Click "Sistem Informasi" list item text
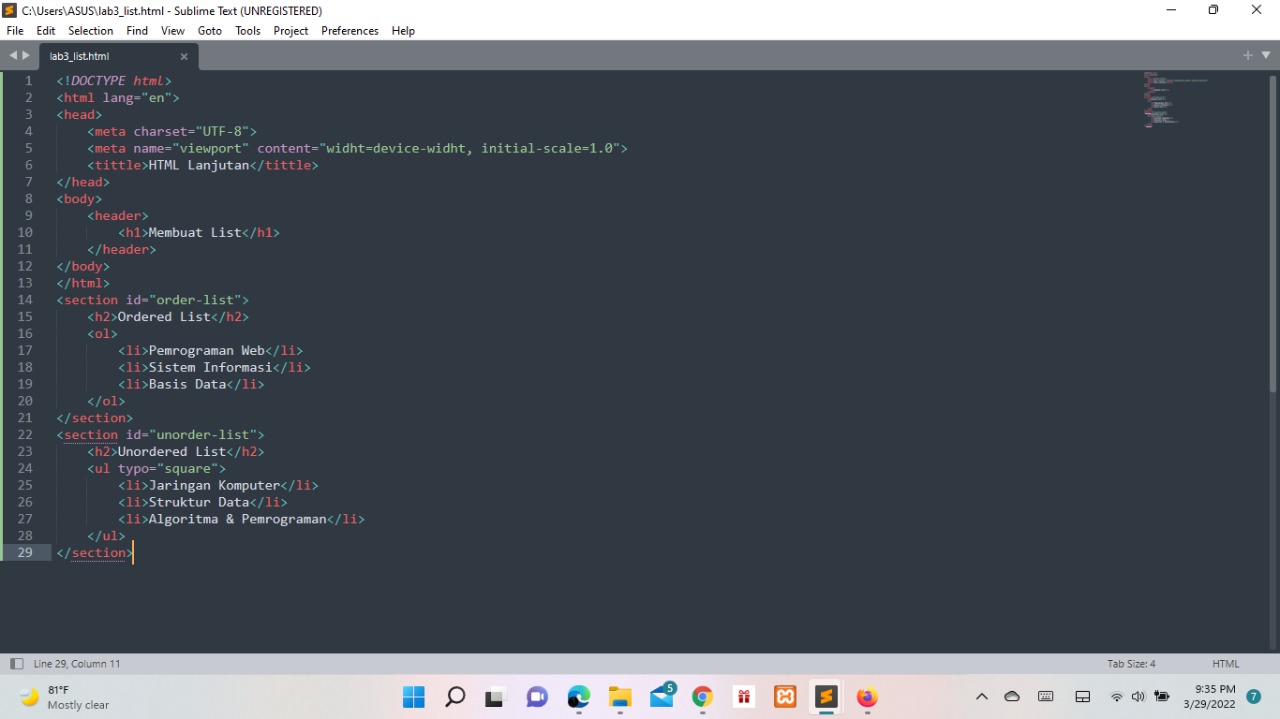Image resolution: width=1280 pixels, height=719 pixels. [x=211, y=368]
